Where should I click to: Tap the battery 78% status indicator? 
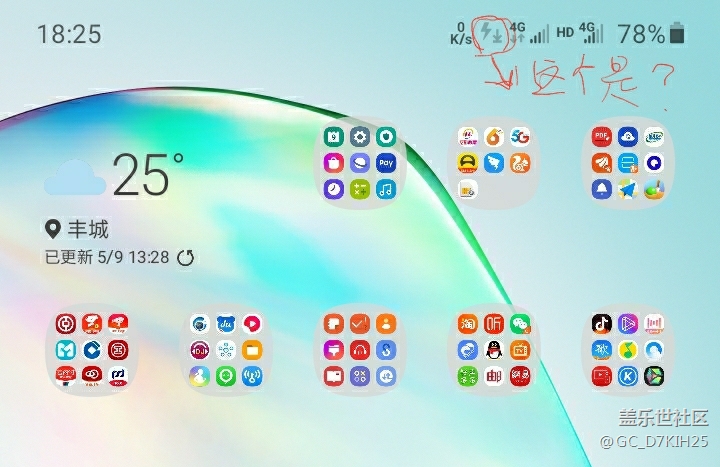tap(651, 34)
